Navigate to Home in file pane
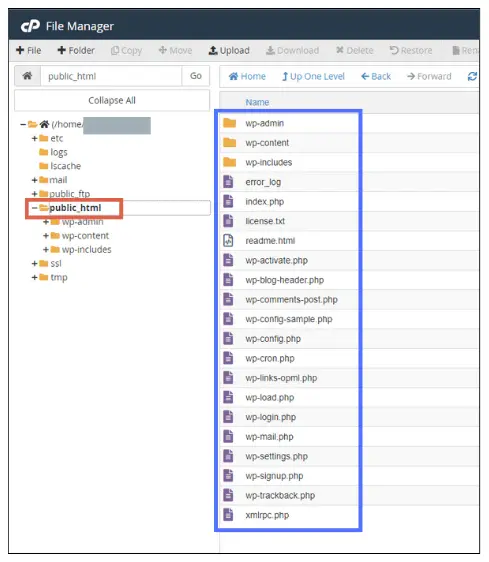489x562 pixels. [x=247, y=76]
